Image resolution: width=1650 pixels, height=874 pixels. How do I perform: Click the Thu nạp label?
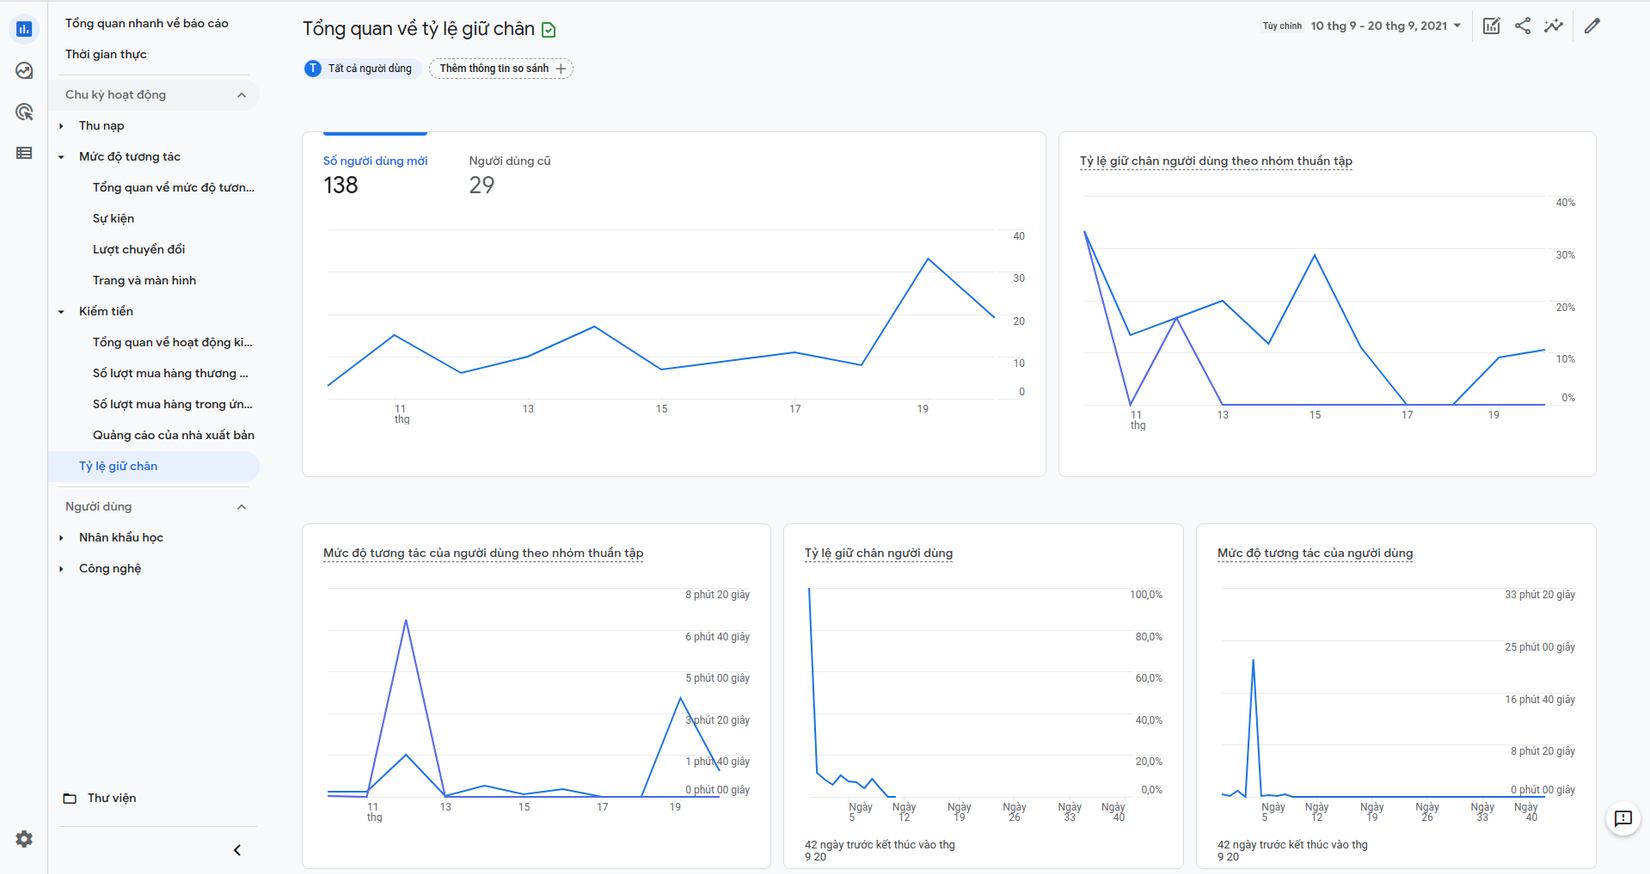101,126
